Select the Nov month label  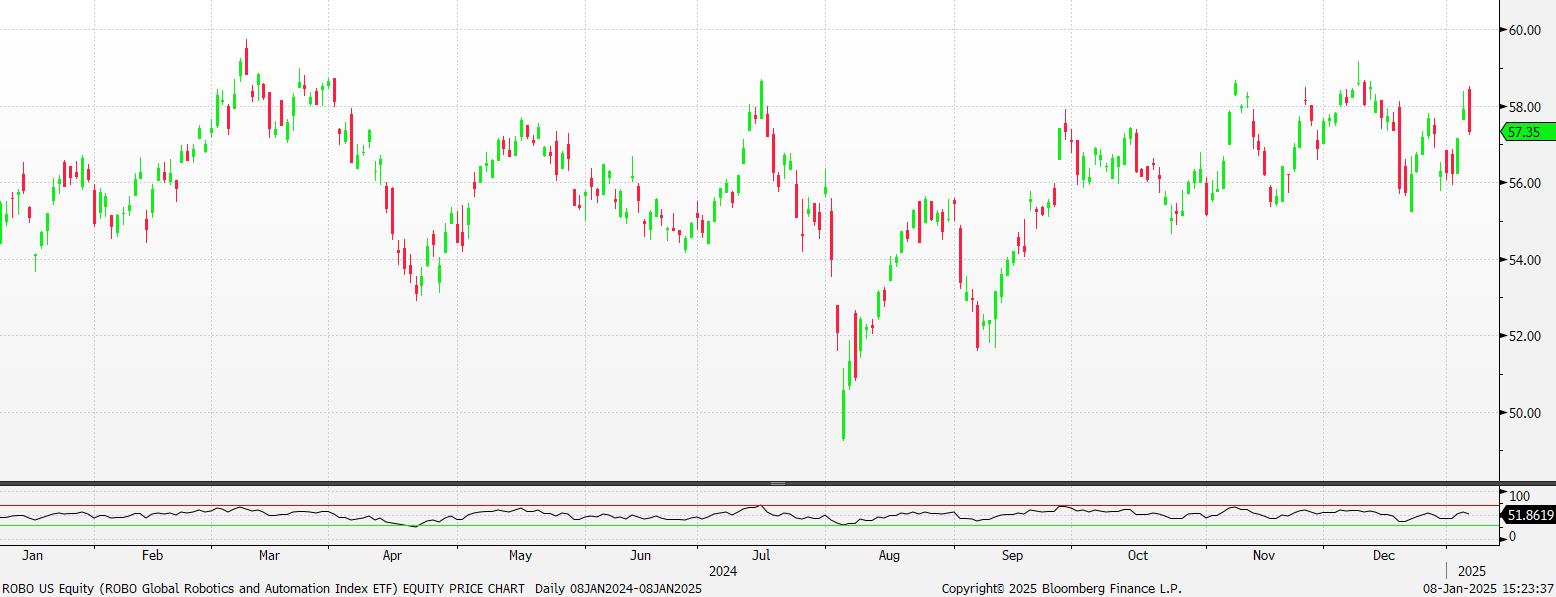[1263, 555]
